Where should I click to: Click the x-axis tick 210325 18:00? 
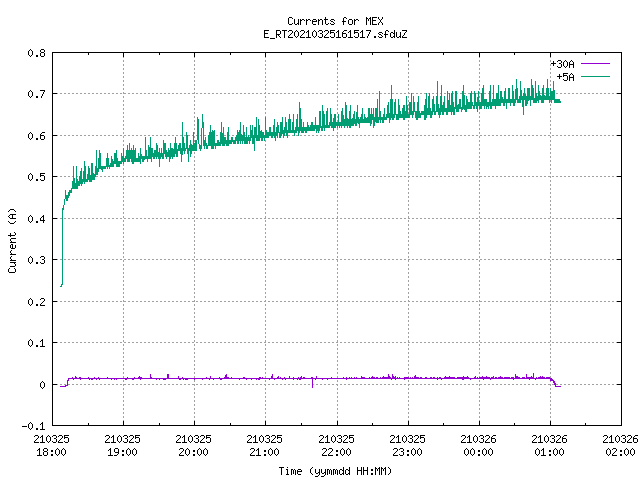(51, 445)
